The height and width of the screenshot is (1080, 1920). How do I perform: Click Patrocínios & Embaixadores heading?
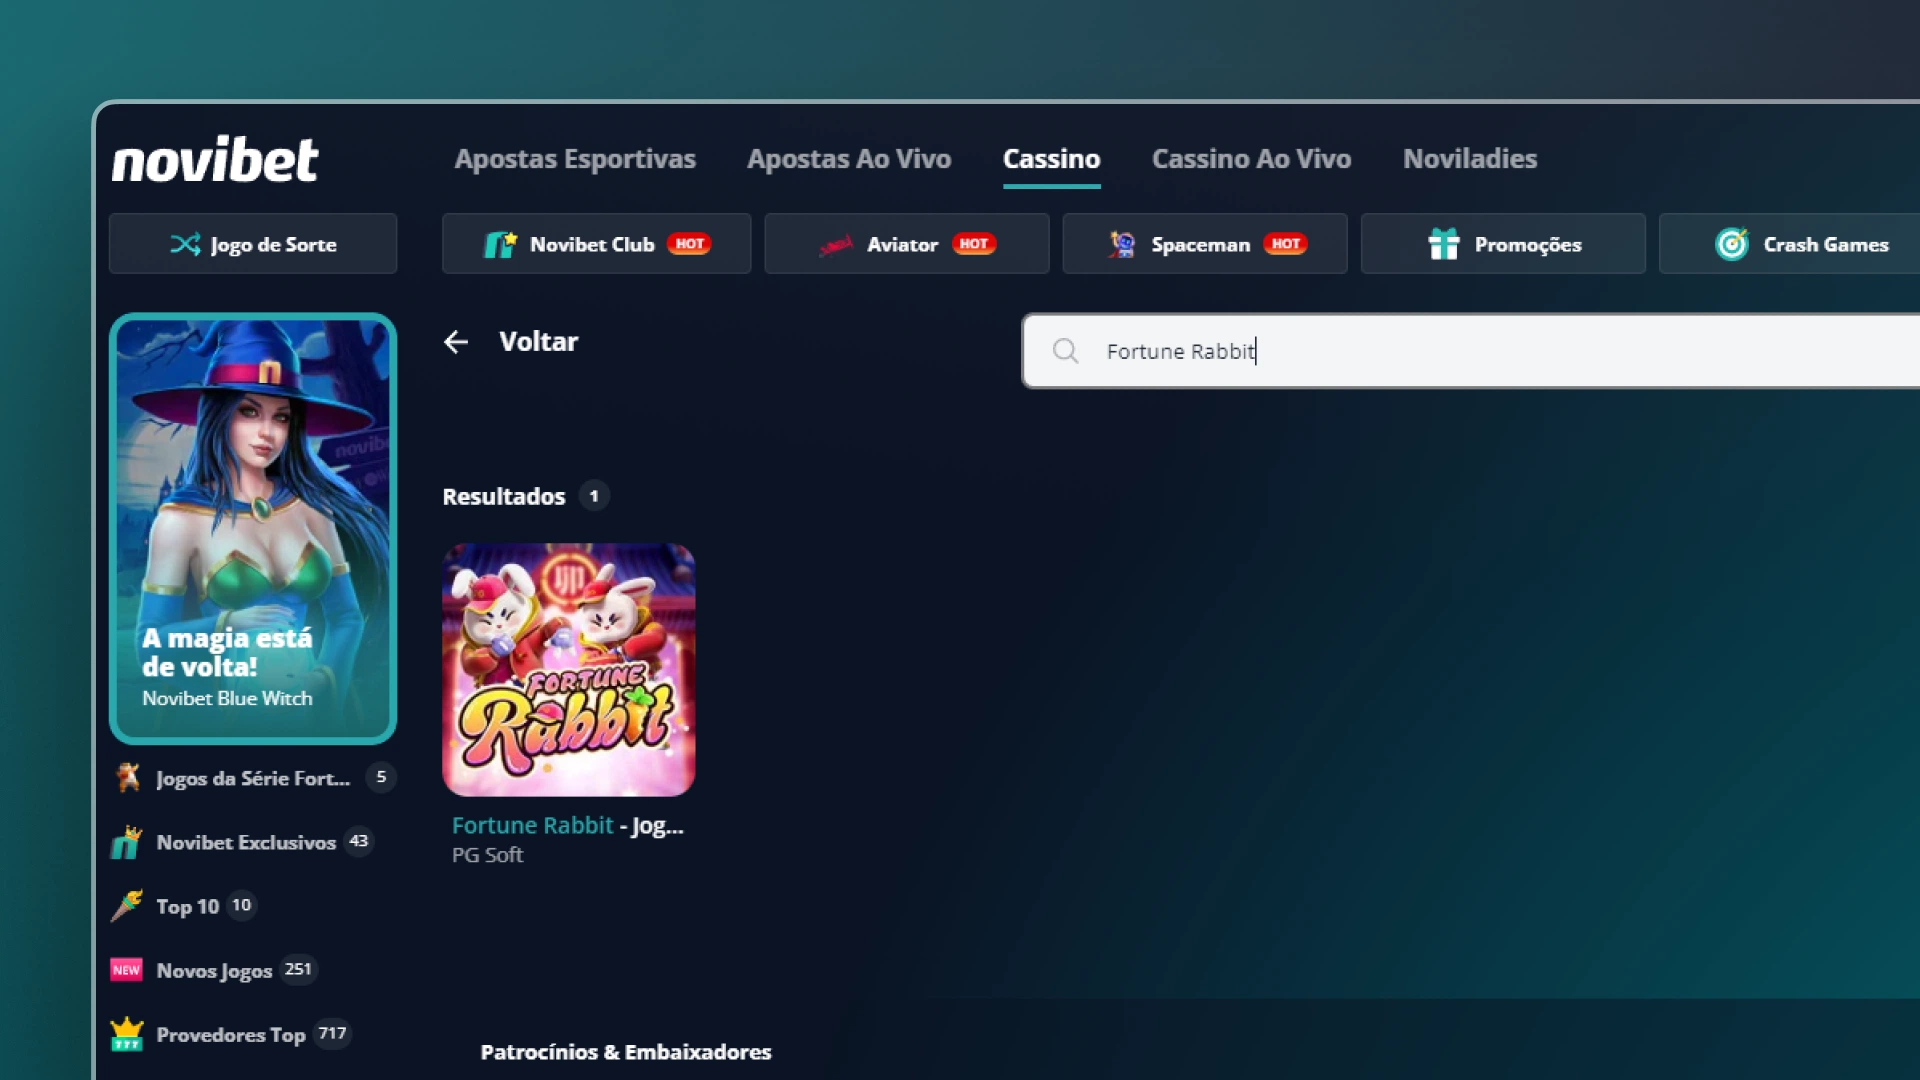pos(626,1052)
